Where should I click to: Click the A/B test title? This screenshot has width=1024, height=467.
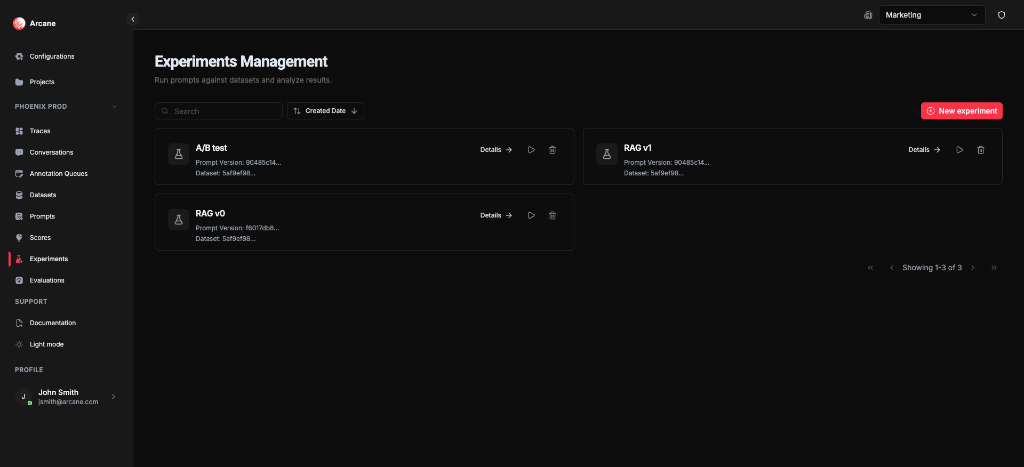(212, 148)
